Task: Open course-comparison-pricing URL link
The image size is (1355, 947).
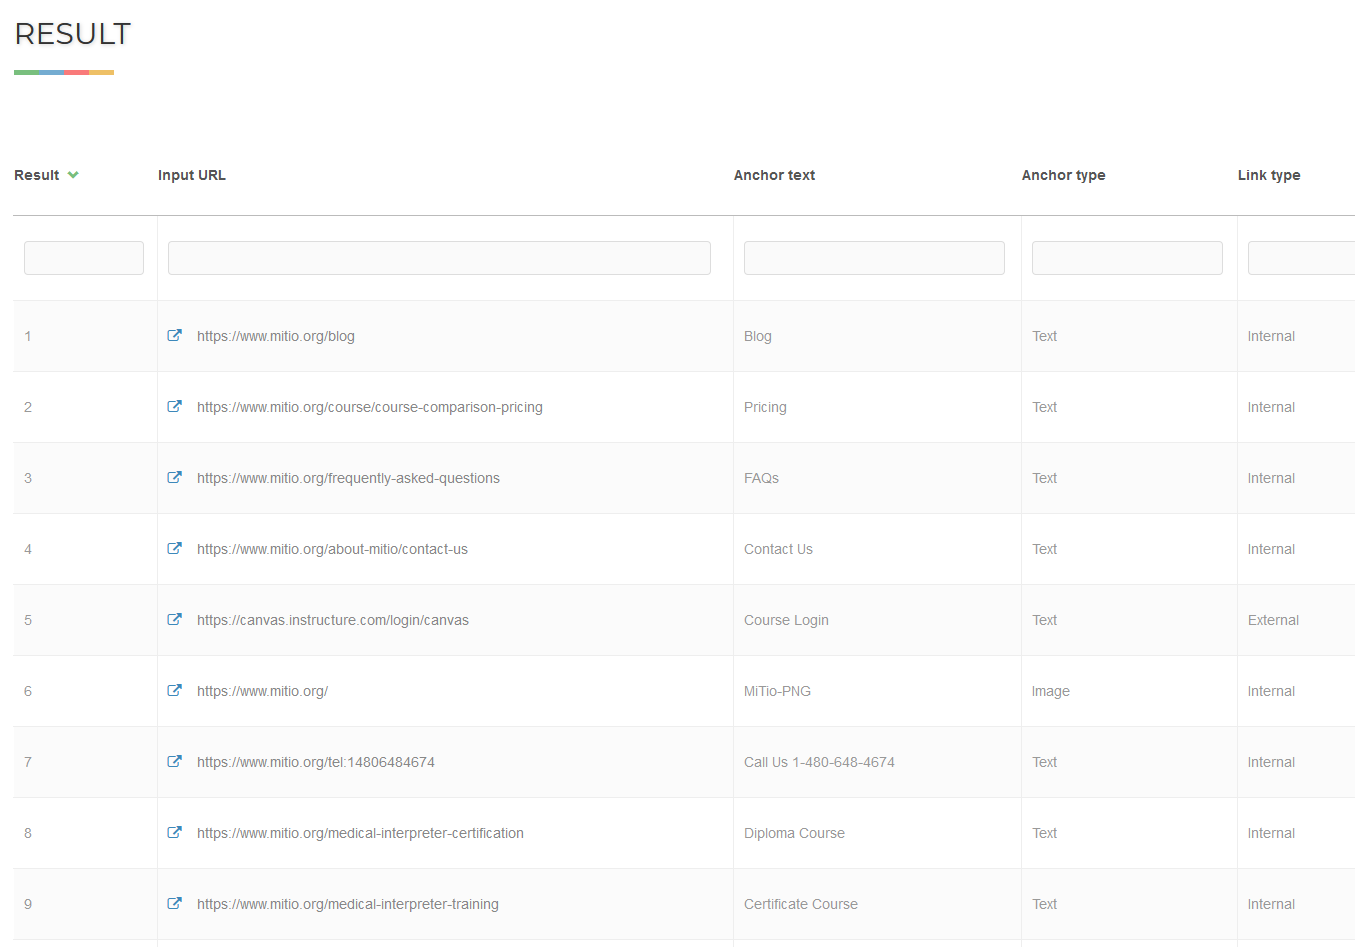Action: coord(370,407)
